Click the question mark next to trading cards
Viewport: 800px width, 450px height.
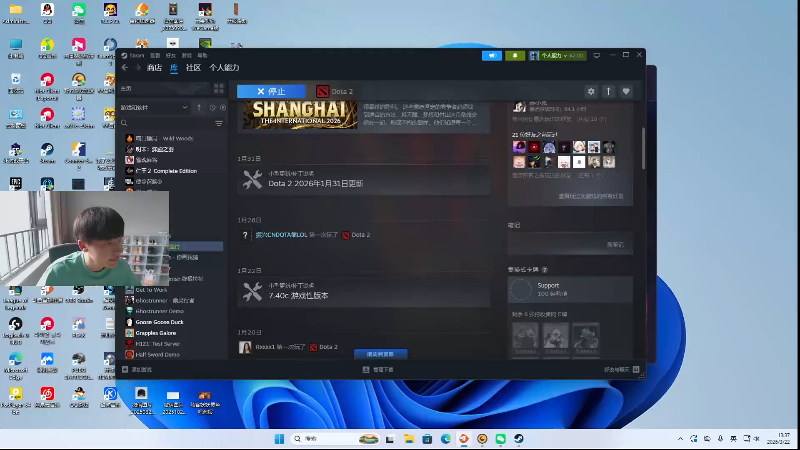pyautogui.click(x=544, y=269)
